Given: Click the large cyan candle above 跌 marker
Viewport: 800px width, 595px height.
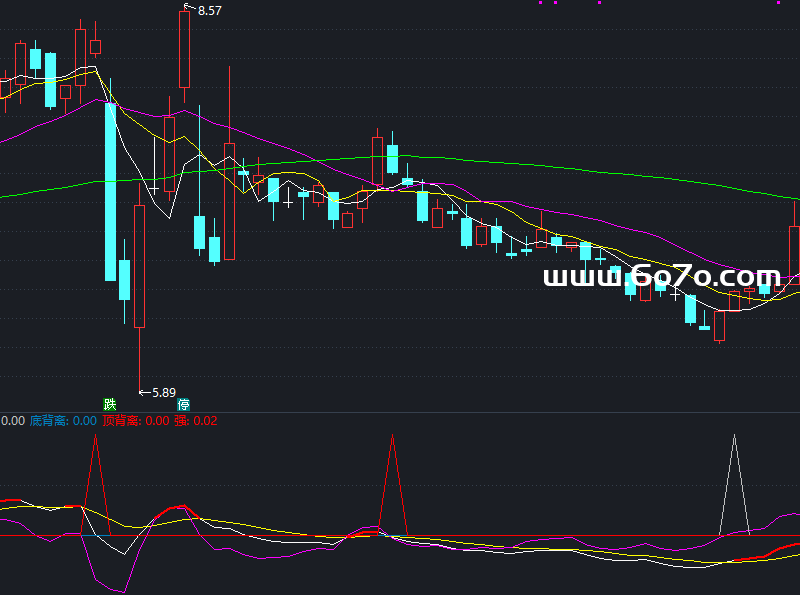Looking at the screenshot, I should click(x=111, y=190).
